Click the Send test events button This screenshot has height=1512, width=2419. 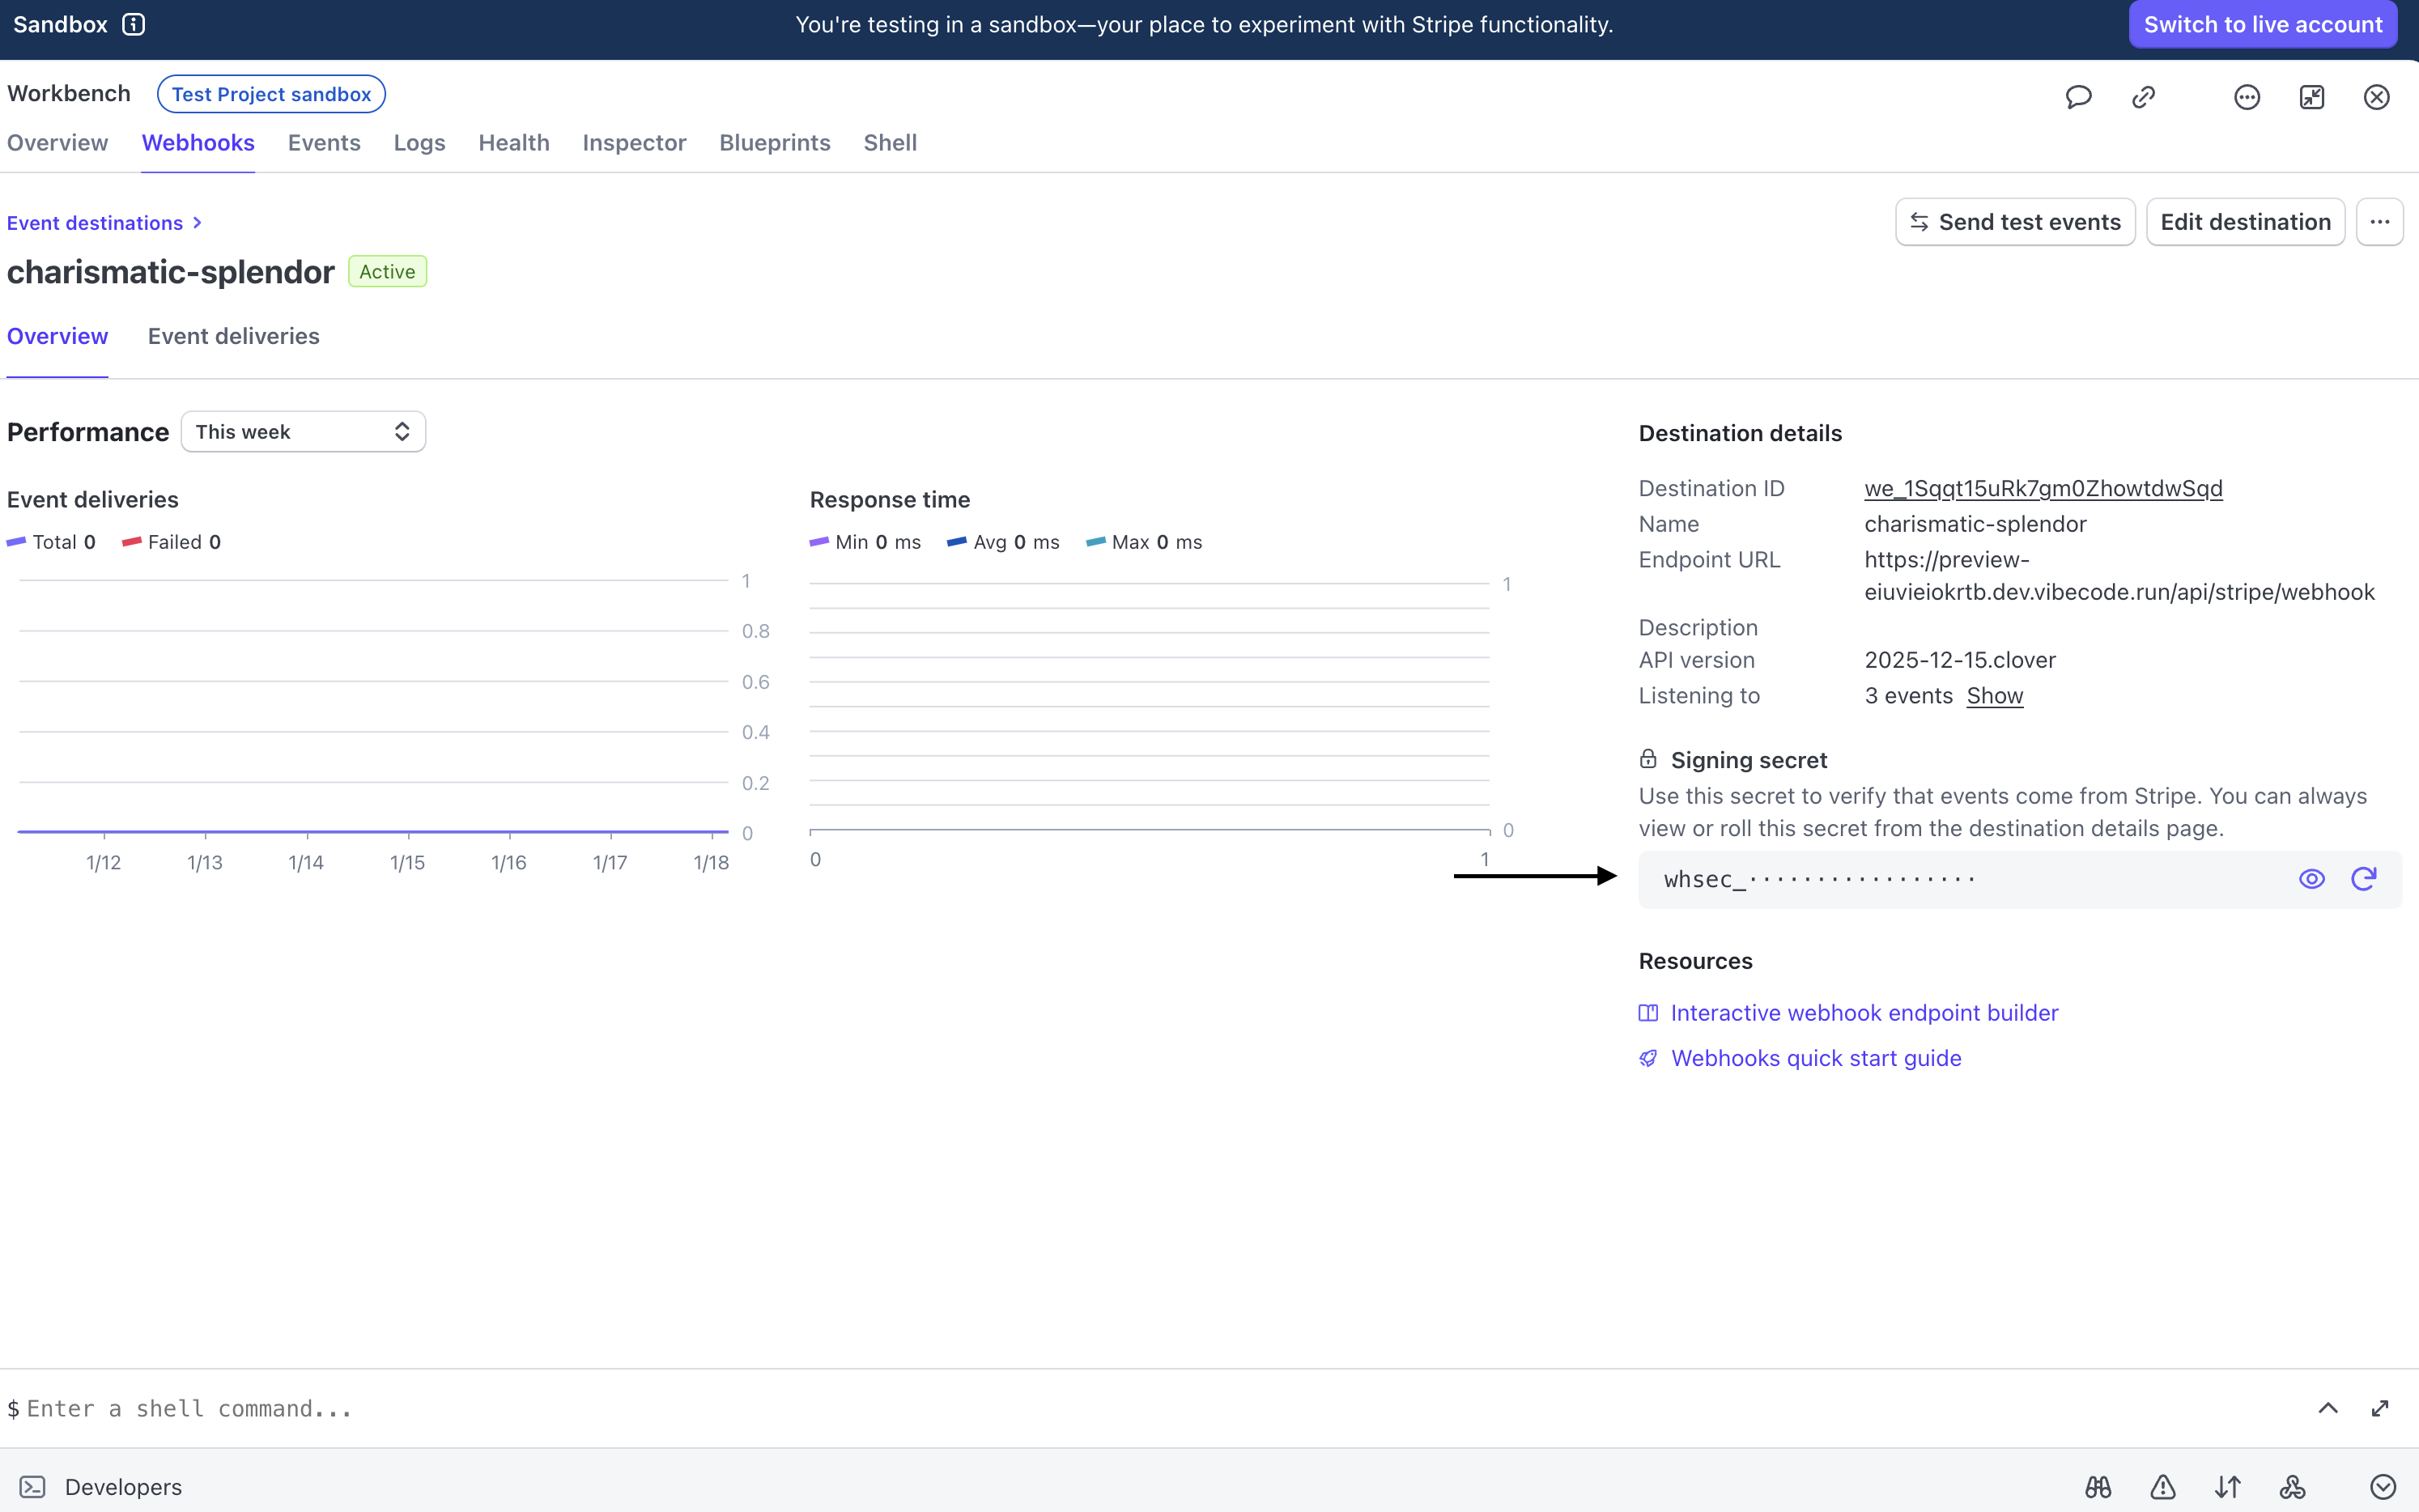(2015, 221)
